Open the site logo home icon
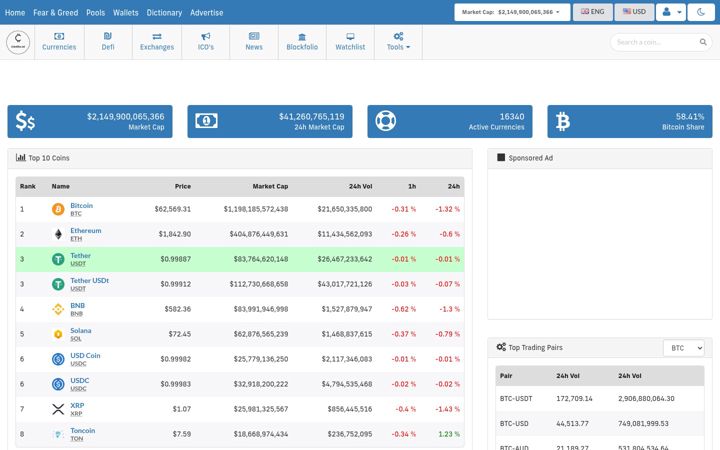This screenshot has width=720, height=450. (18, 42)
